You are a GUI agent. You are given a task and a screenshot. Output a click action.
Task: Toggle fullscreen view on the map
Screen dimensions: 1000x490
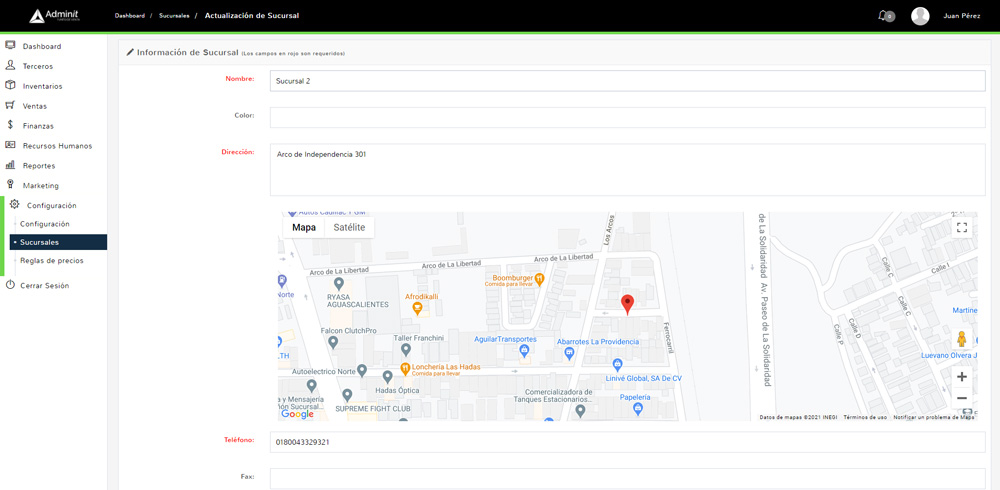(962, 228)
